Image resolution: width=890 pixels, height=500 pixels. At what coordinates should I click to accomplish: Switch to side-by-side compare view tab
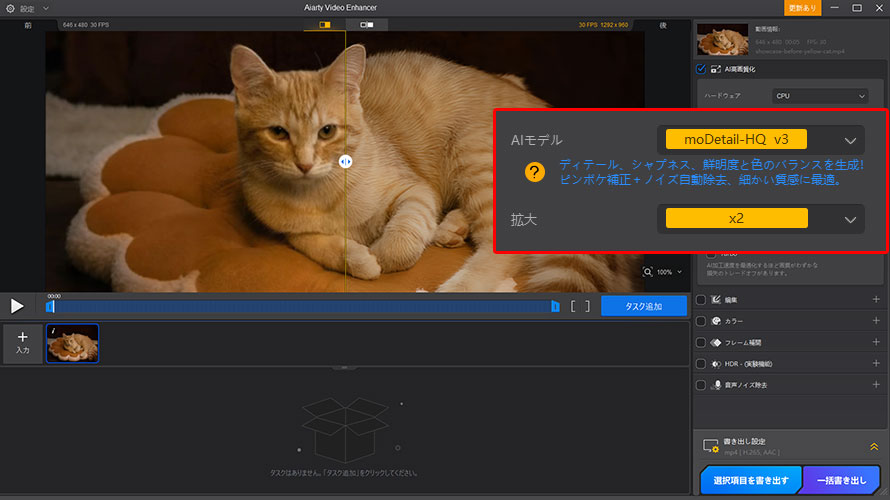(x=367, y=25)
